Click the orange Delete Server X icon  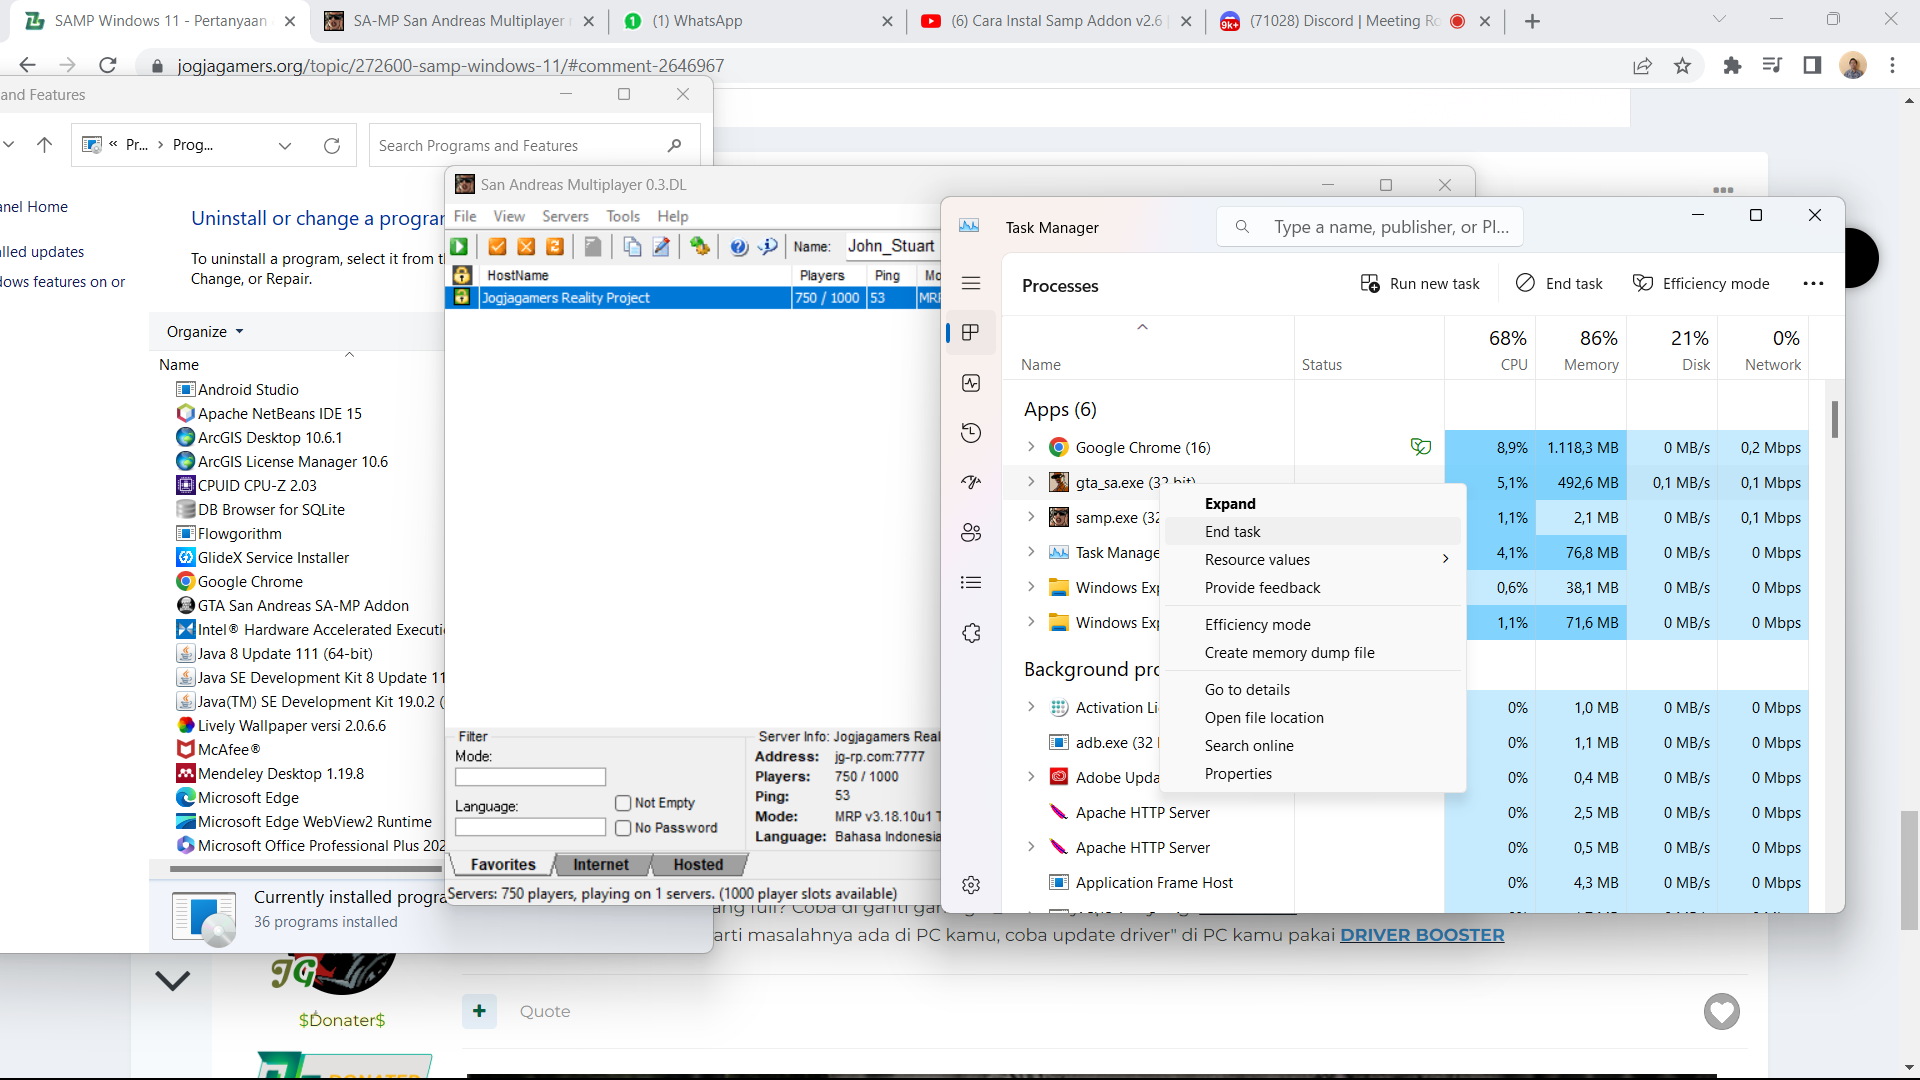point(526,247)
